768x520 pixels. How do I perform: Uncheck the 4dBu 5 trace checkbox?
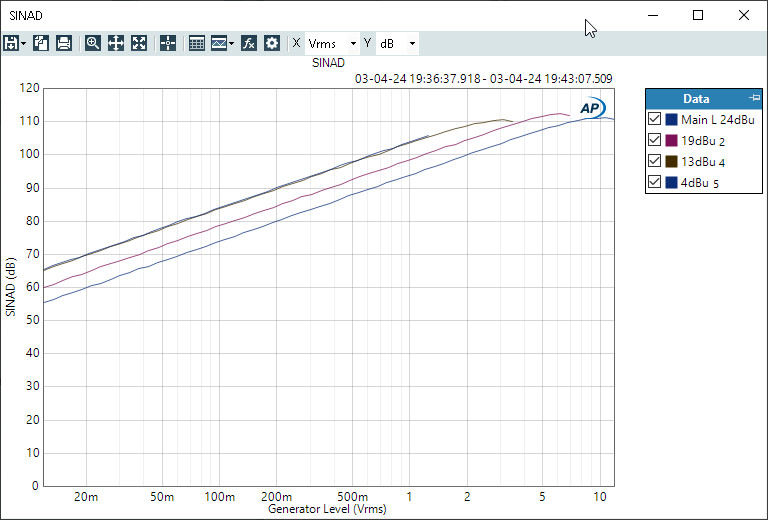click(654, 182)
